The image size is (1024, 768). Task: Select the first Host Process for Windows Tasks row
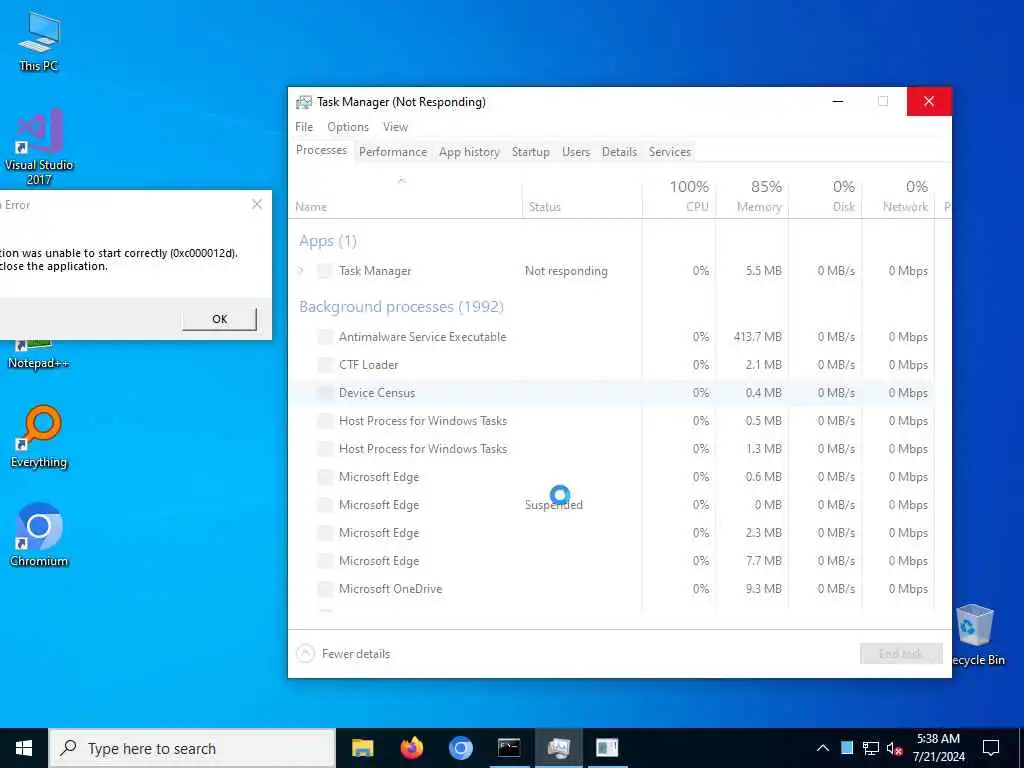[611, 421]
